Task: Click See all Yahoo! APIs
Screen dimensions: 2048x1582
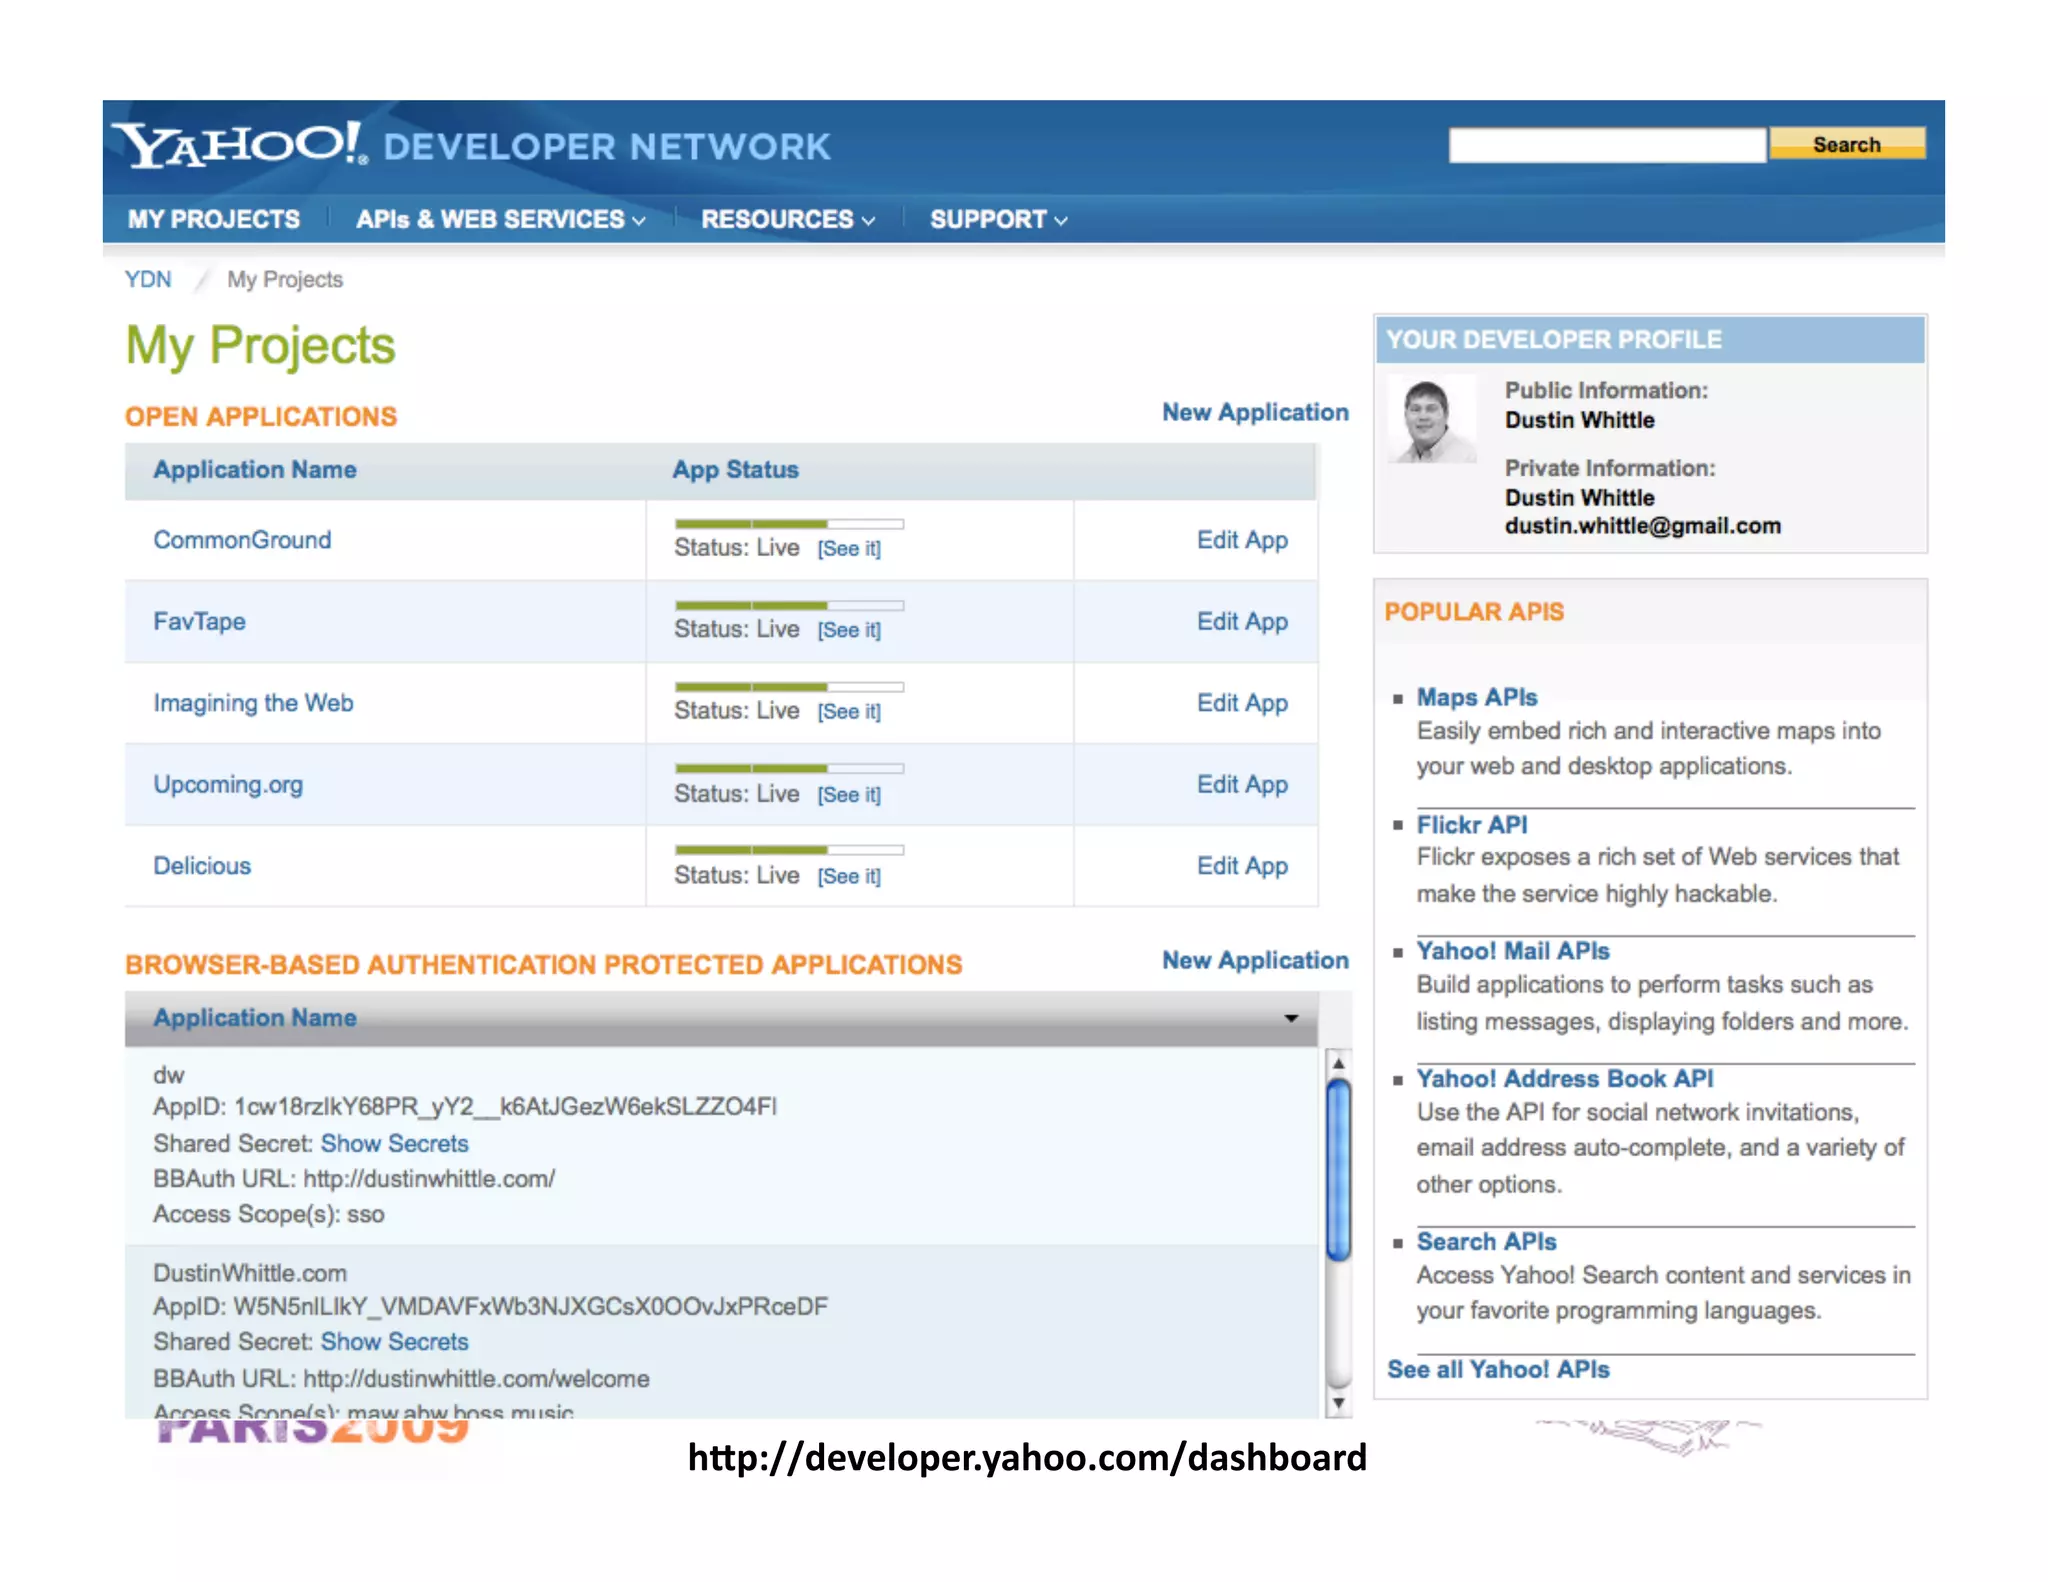Action: (x=1498, y=1370)
